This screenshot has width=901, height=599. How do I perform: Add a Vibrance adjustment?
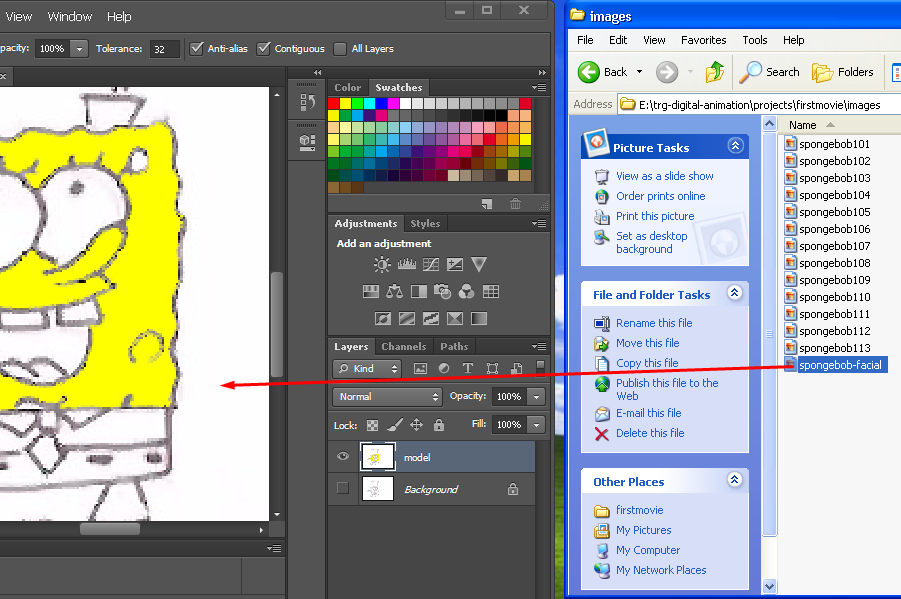pos(479,264)
